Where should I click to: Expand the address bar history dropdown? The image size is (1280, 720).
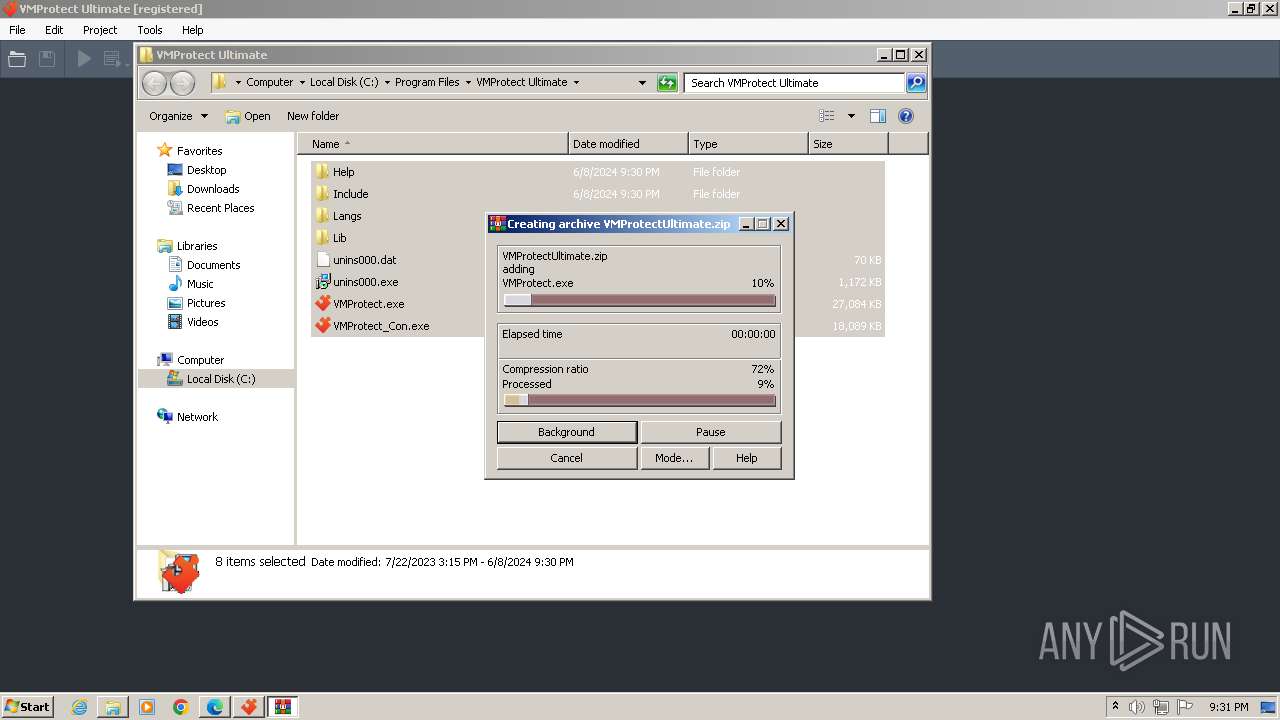tap(642, 83)
